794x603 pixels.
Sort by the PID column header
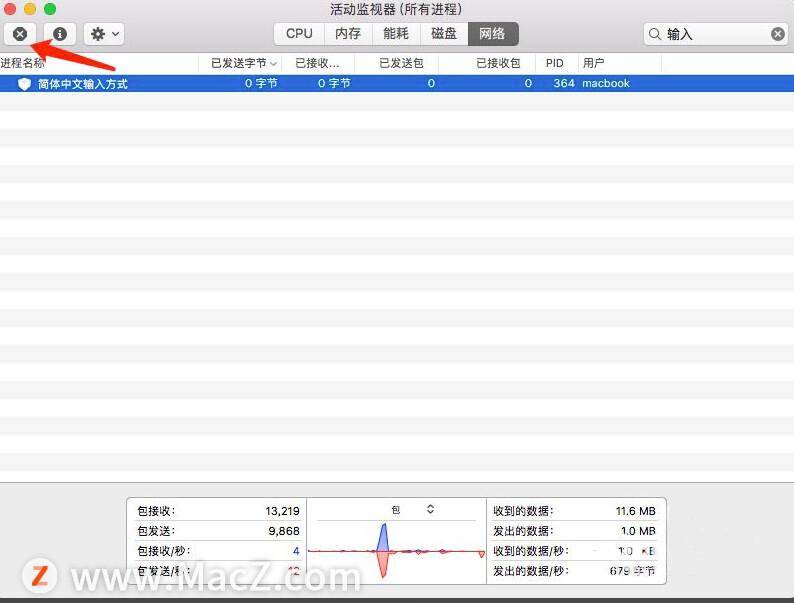[x=556, y=63]
